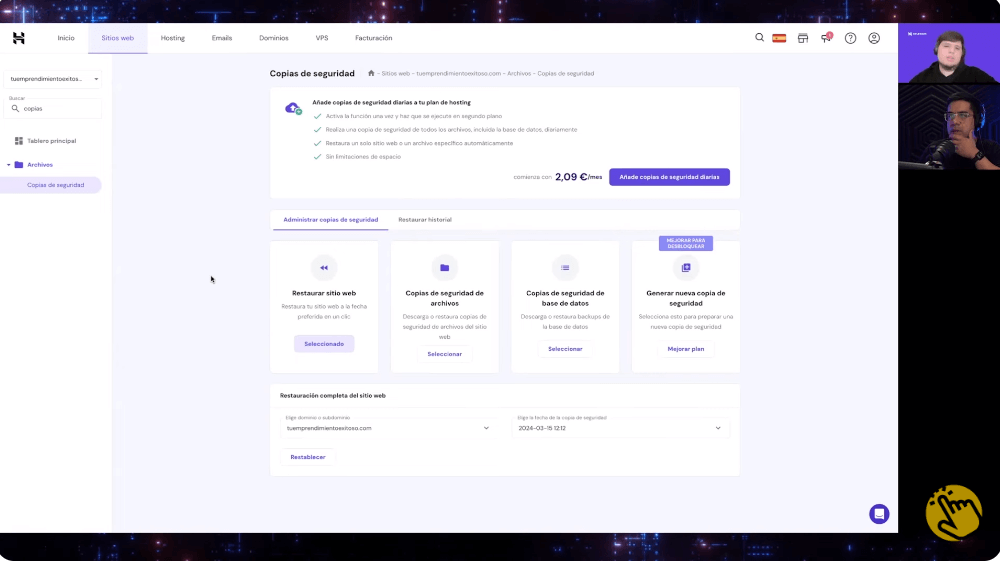The width and height of the screenshot is (1000, 561).
Task: Switch to Administrar copias de seguridad tab
Action: [330, 220]
